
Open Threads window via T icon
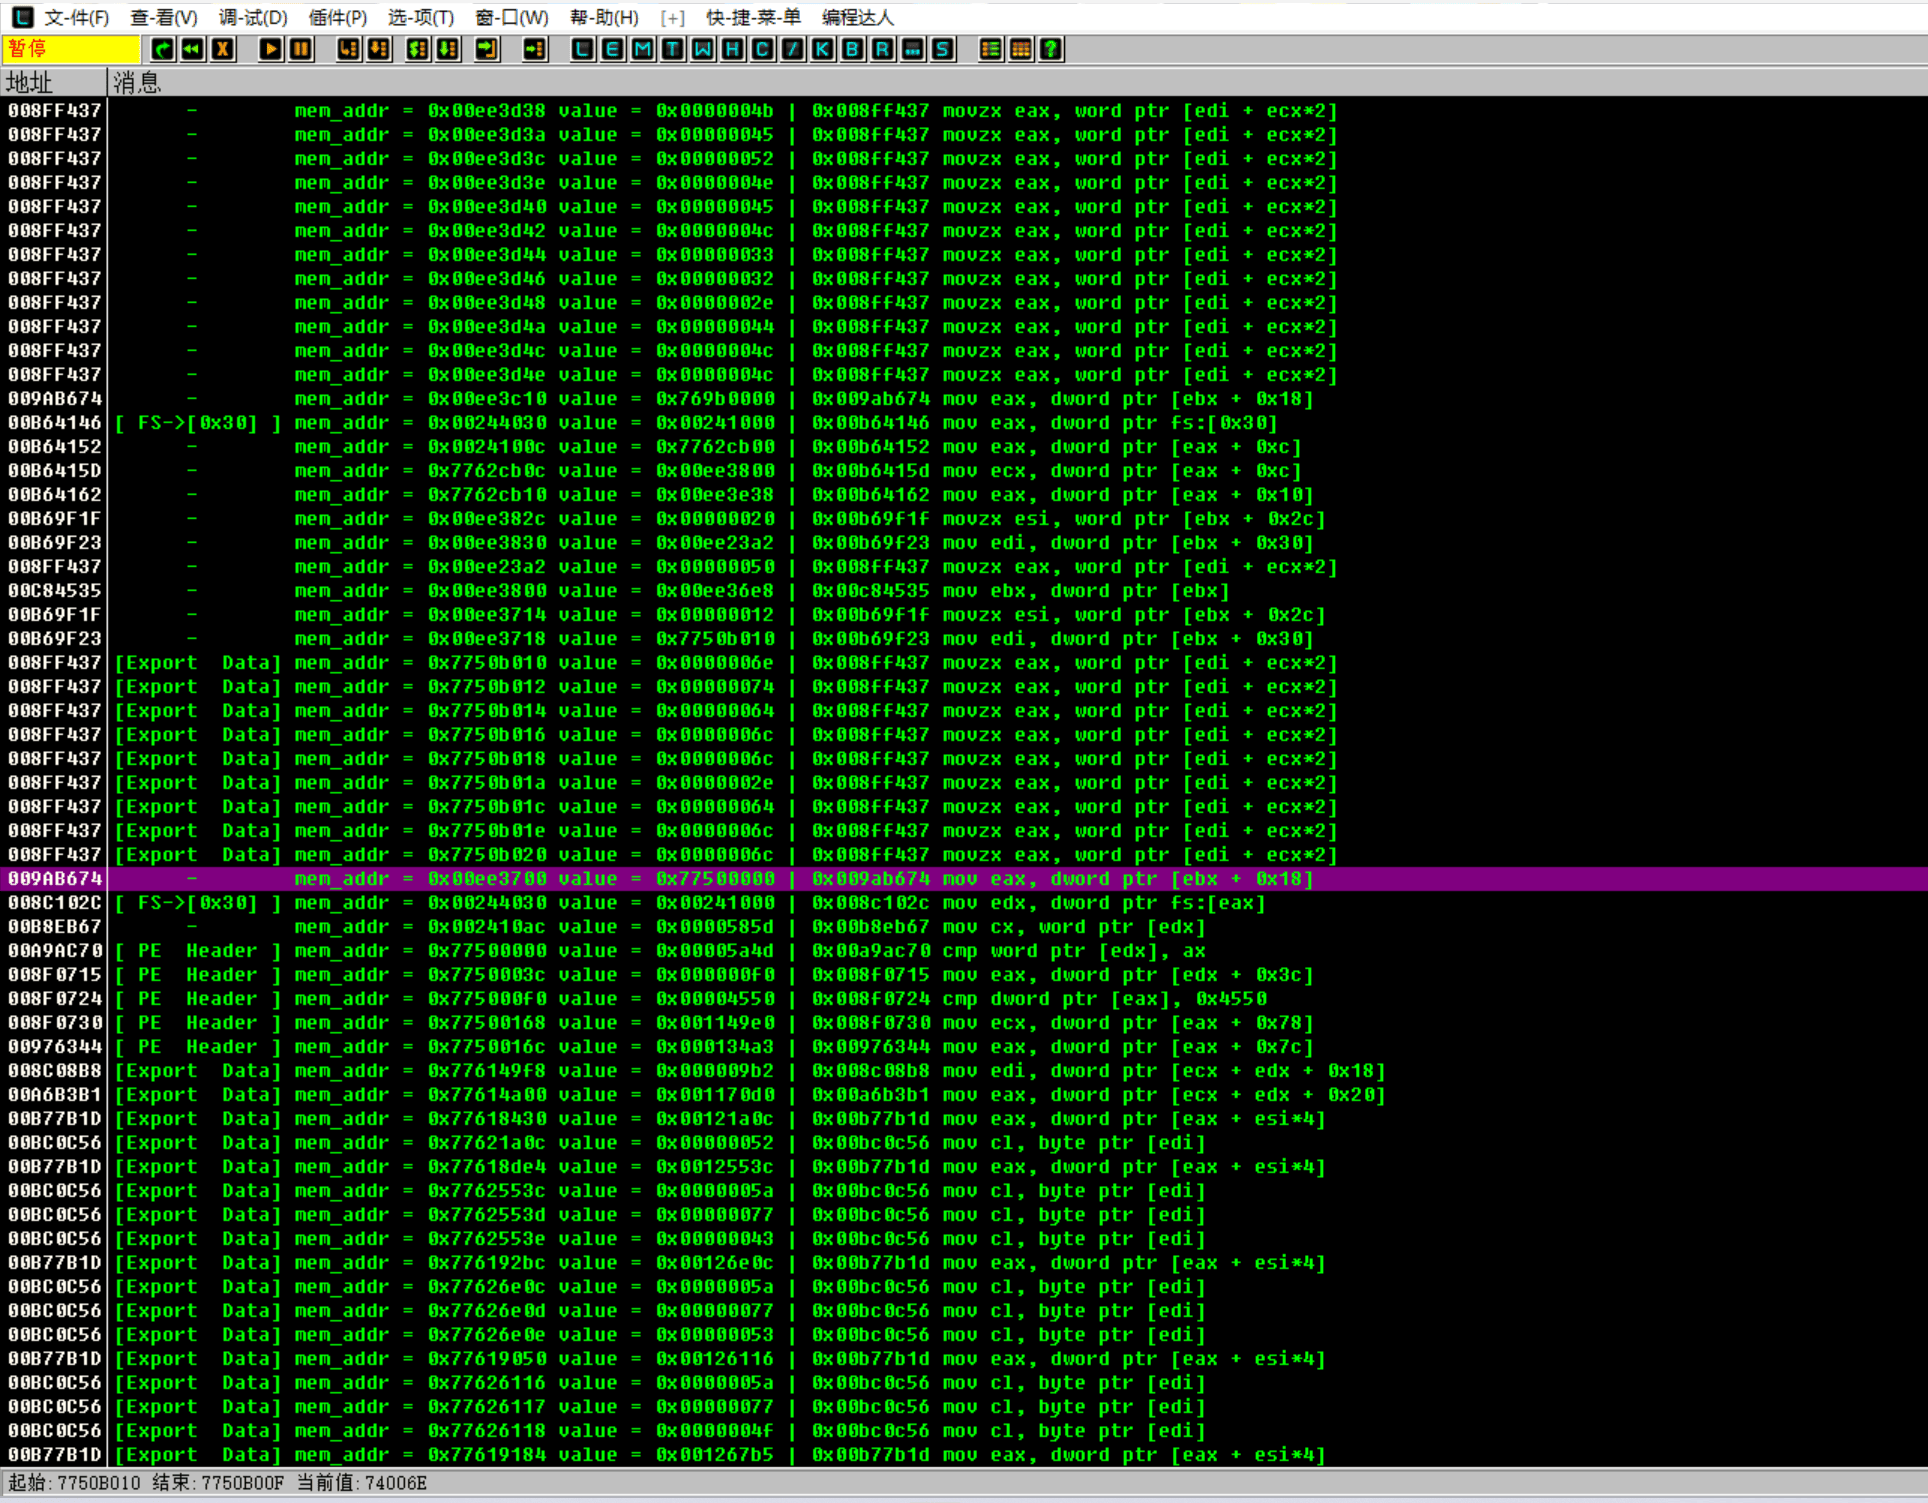(673, 49)
